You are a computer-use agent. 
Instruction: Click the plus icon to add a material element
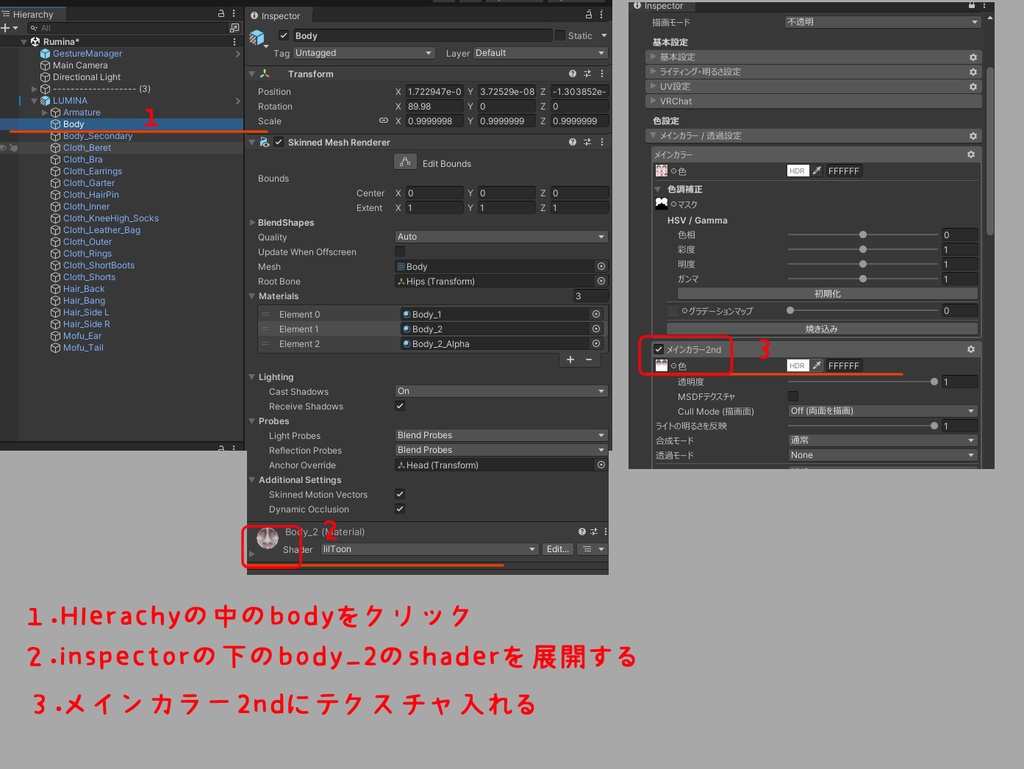569,359
